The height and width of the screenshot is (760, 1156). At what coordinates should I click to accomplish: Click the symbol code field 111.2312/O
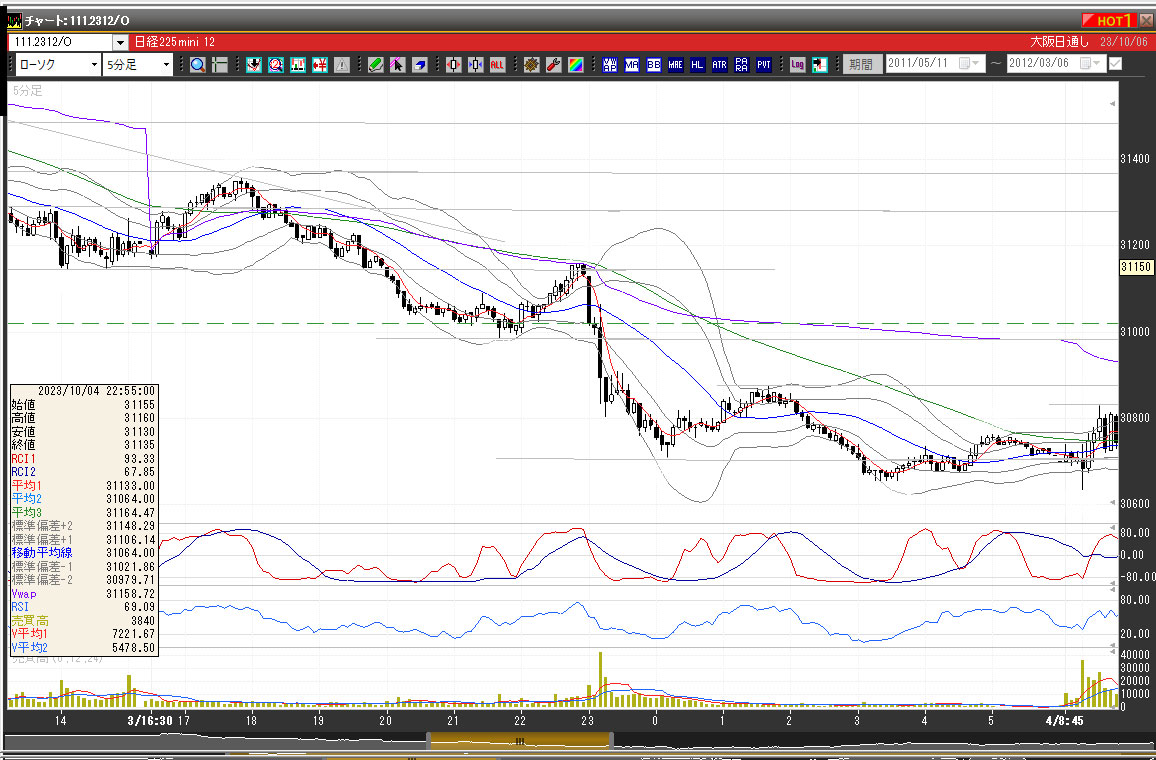pos(60,43)
